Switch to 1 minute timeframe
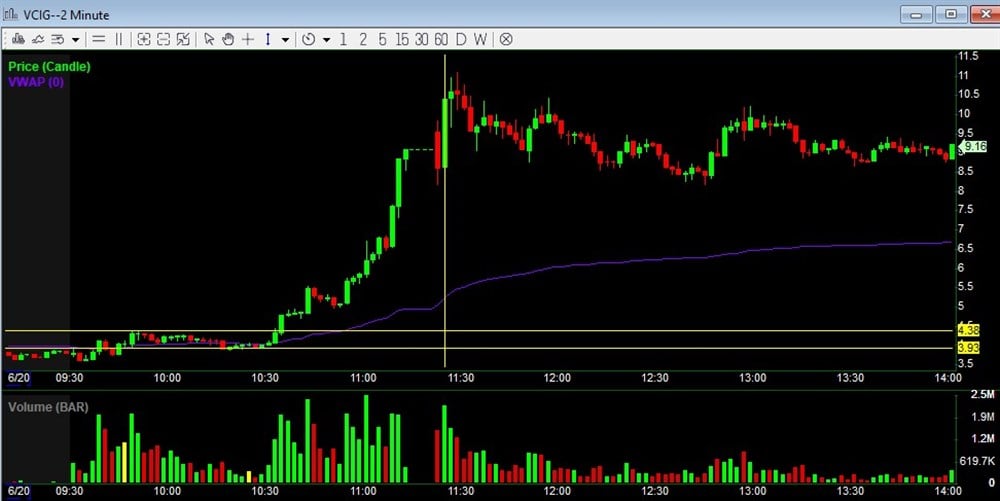The width and height of the screenshot is (1000, 501). [x=343, y=40]
